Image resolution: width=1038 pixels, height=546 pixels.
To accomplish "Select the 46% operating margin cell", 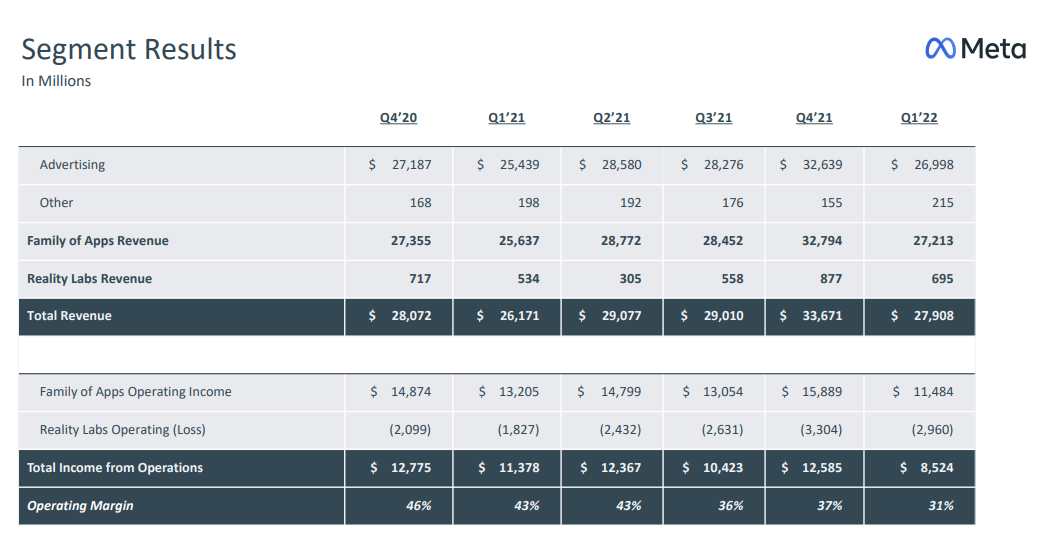I will click(419, 506).
